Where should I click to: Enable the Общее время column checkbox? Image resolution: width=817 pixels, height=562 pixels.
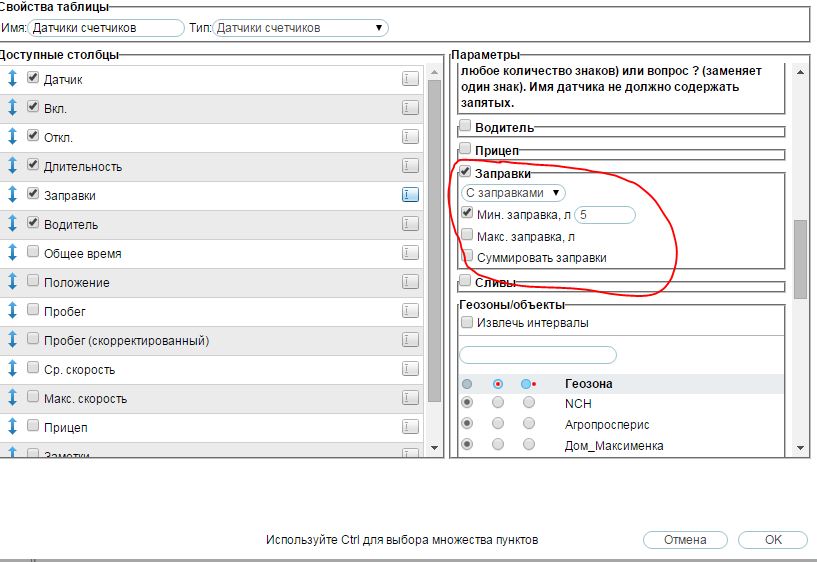[x=33, y=253]
